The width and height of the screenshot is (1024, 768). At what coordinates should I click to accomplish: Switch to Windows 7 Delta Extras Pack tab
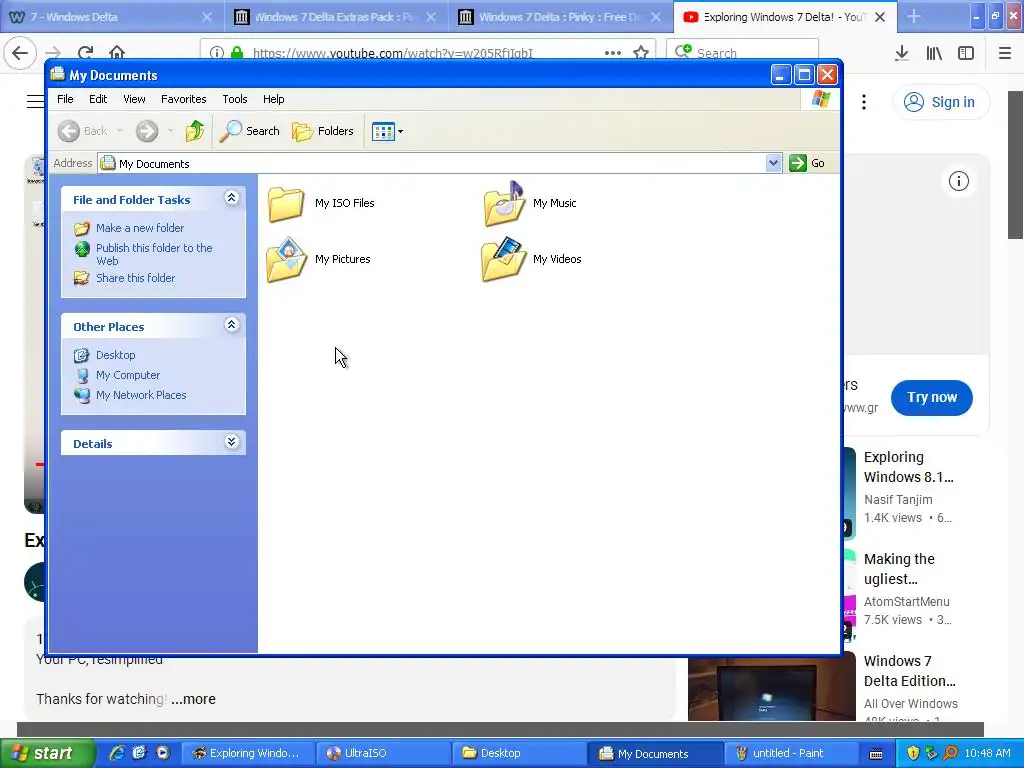pyautogui.click(x=336, y=17)
